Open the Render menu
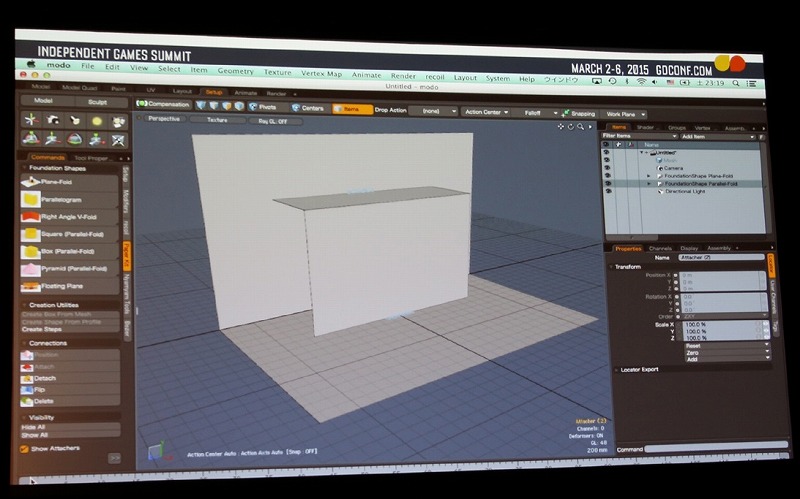Screen dimensions: 800x499 pos(403,76)
